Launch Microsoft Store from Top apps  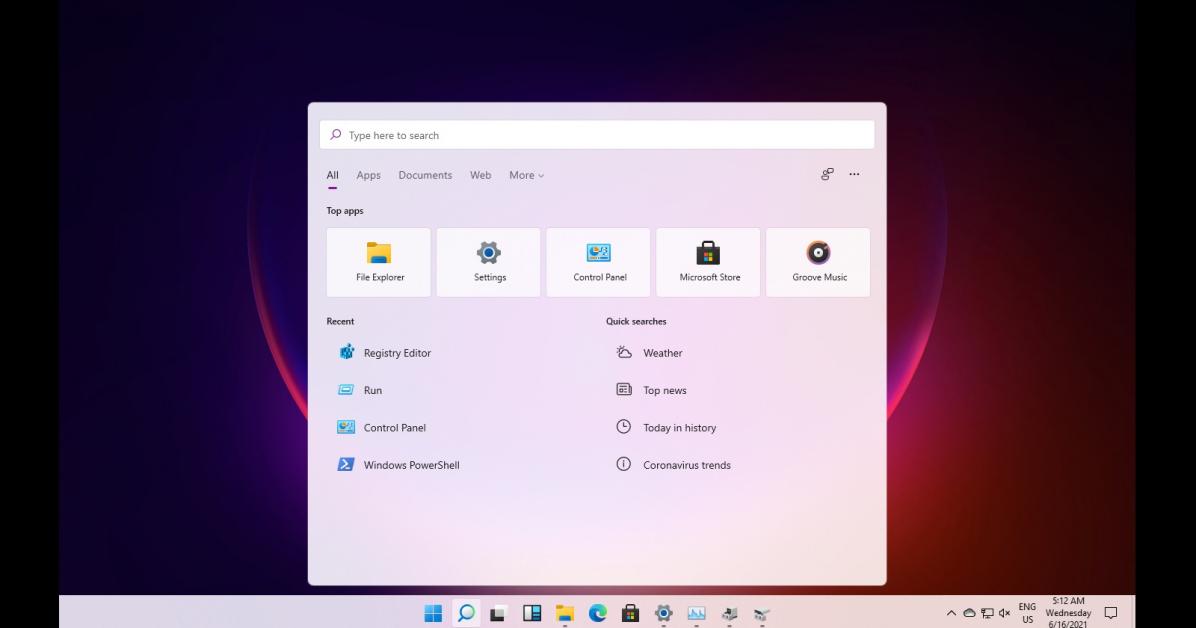pos(709,262)
